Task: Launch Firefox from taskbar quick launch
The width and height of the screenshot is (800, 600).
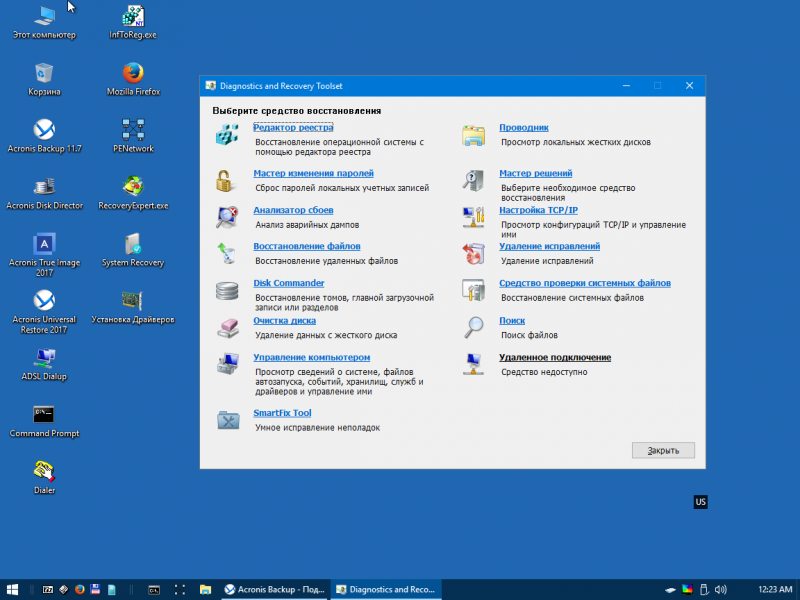Action: (x=80, y=590)
